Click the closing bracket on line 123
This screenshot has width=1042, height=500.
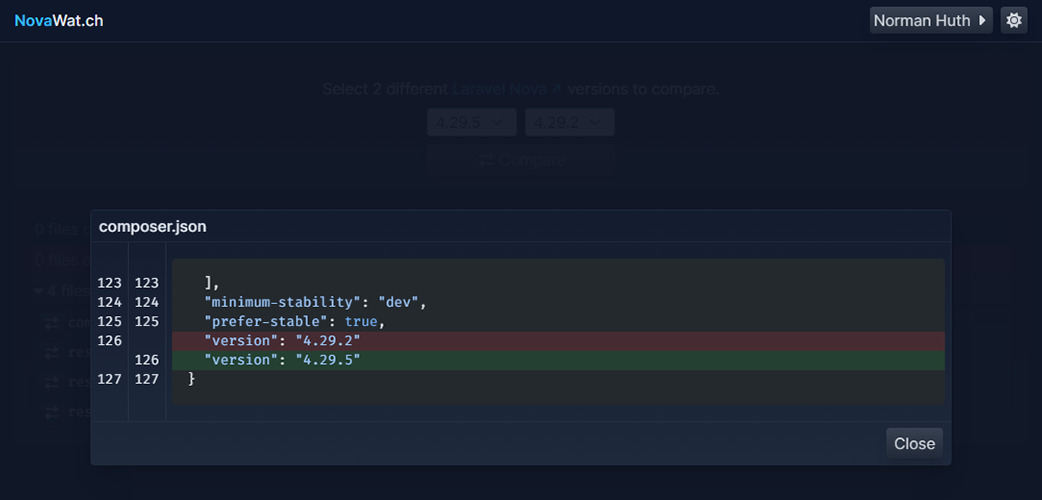point(212,284)
